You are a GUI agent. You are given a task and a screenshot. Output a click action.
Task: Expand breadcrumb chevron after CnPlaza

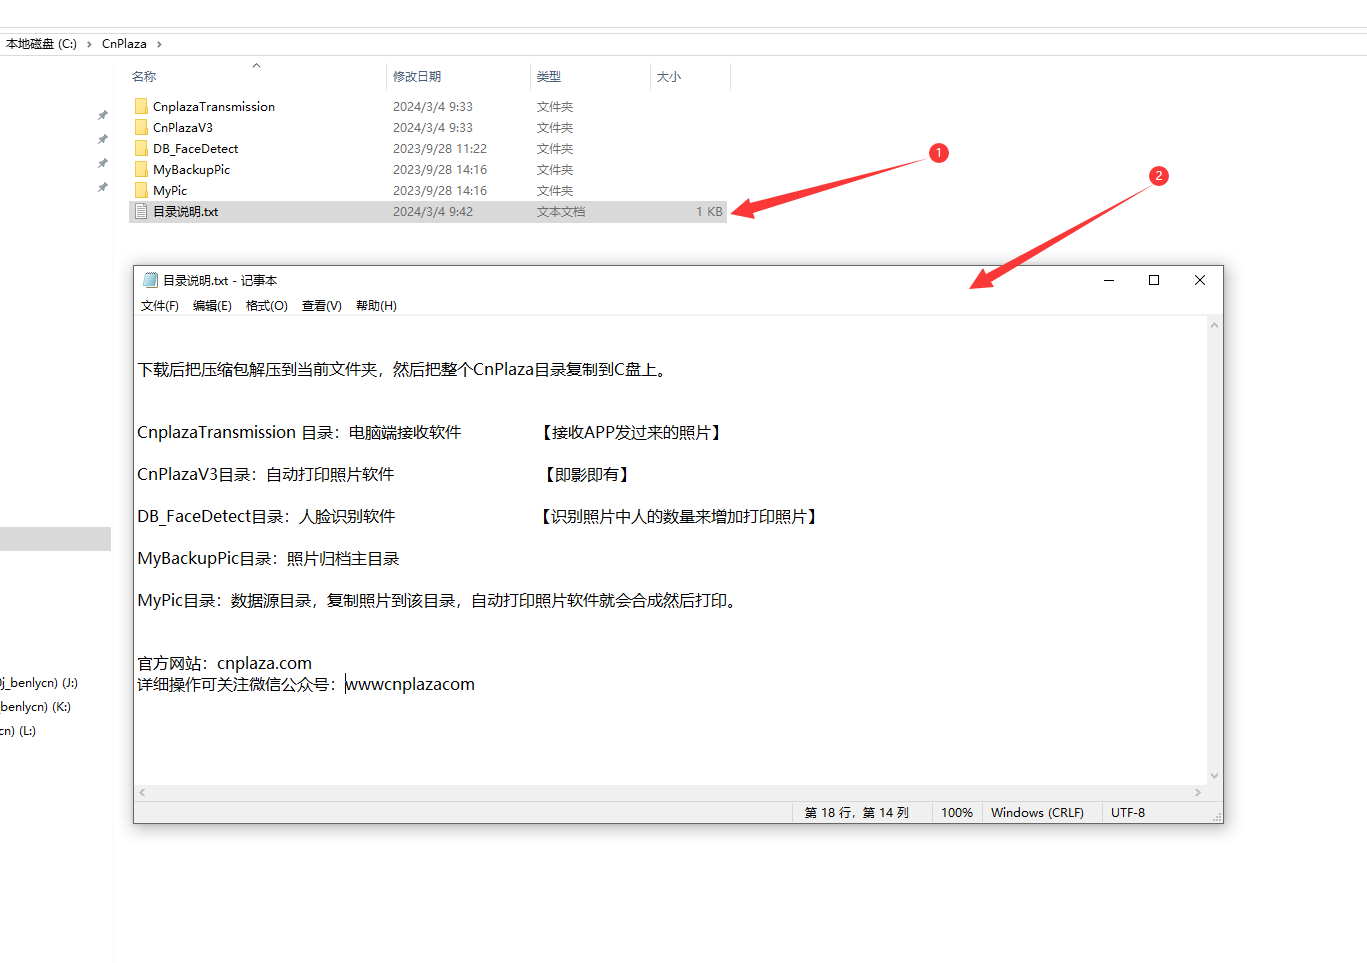coord(159,44)
